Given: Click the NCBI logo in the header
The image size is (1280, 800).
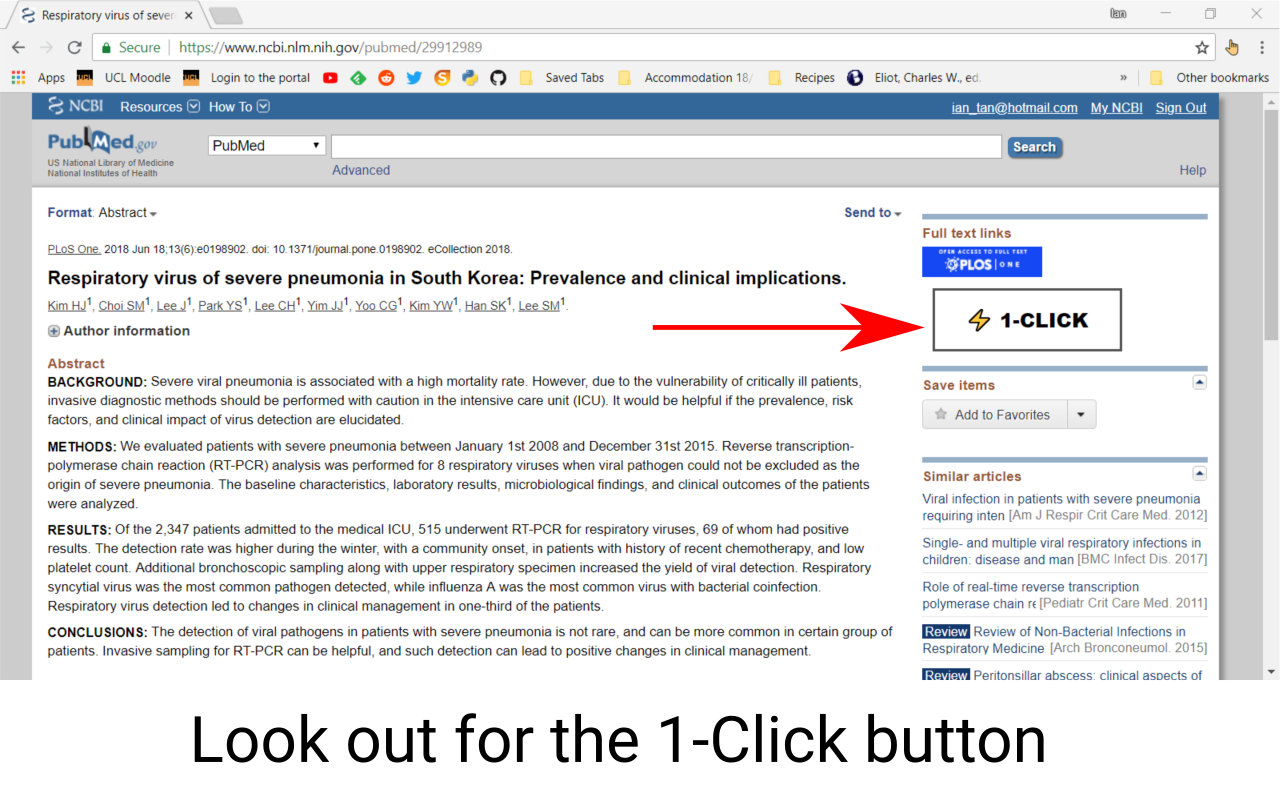Looking at the screenshot, I should point(76,107).
